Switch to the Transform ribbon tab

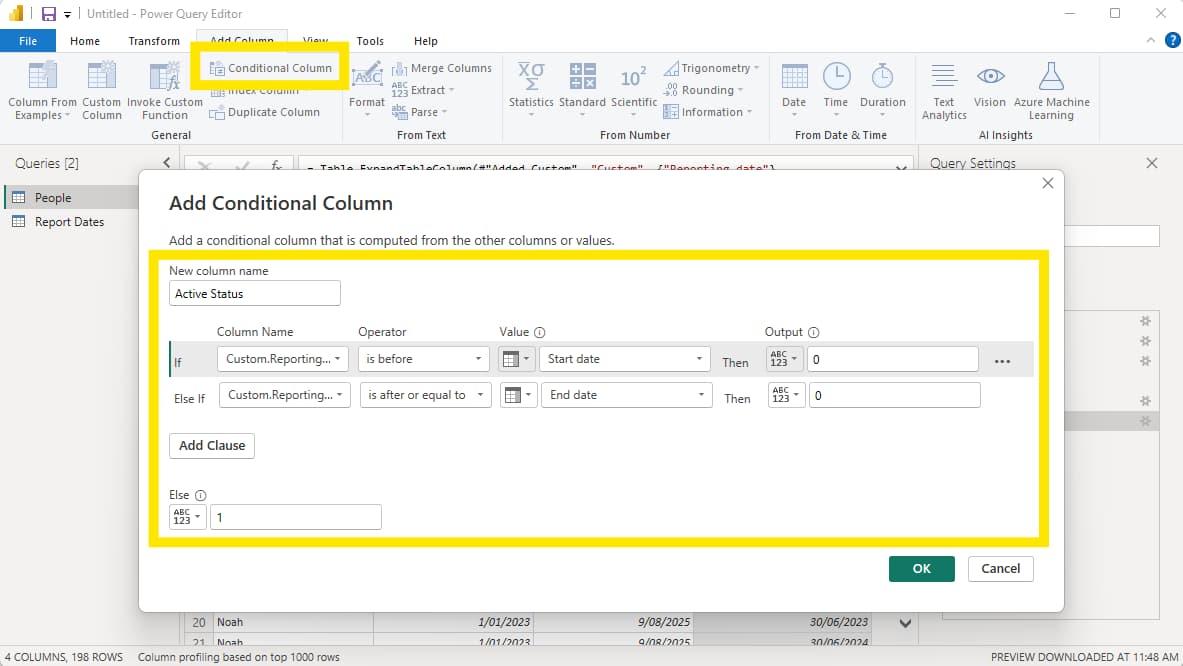pyautogui.click(x=154, y=41)
